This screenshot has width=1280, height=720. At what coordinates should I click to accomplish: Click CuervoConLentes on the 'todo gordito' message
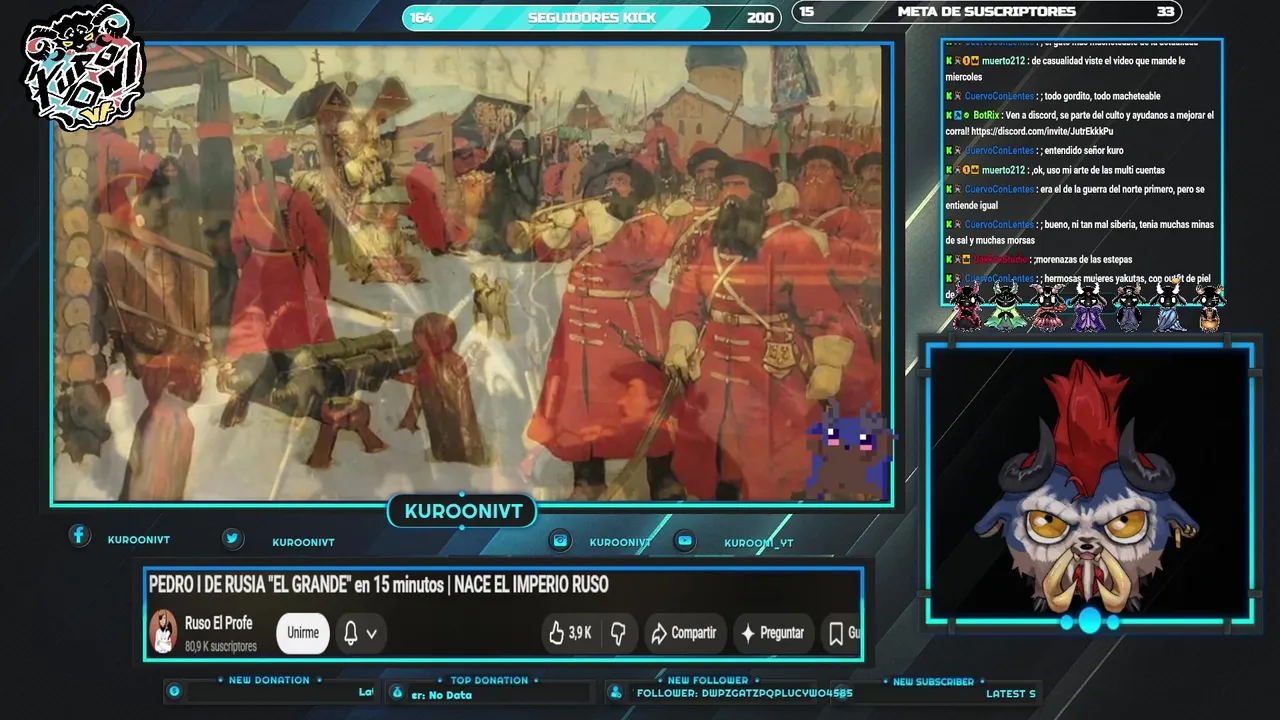tap(999, 96)
